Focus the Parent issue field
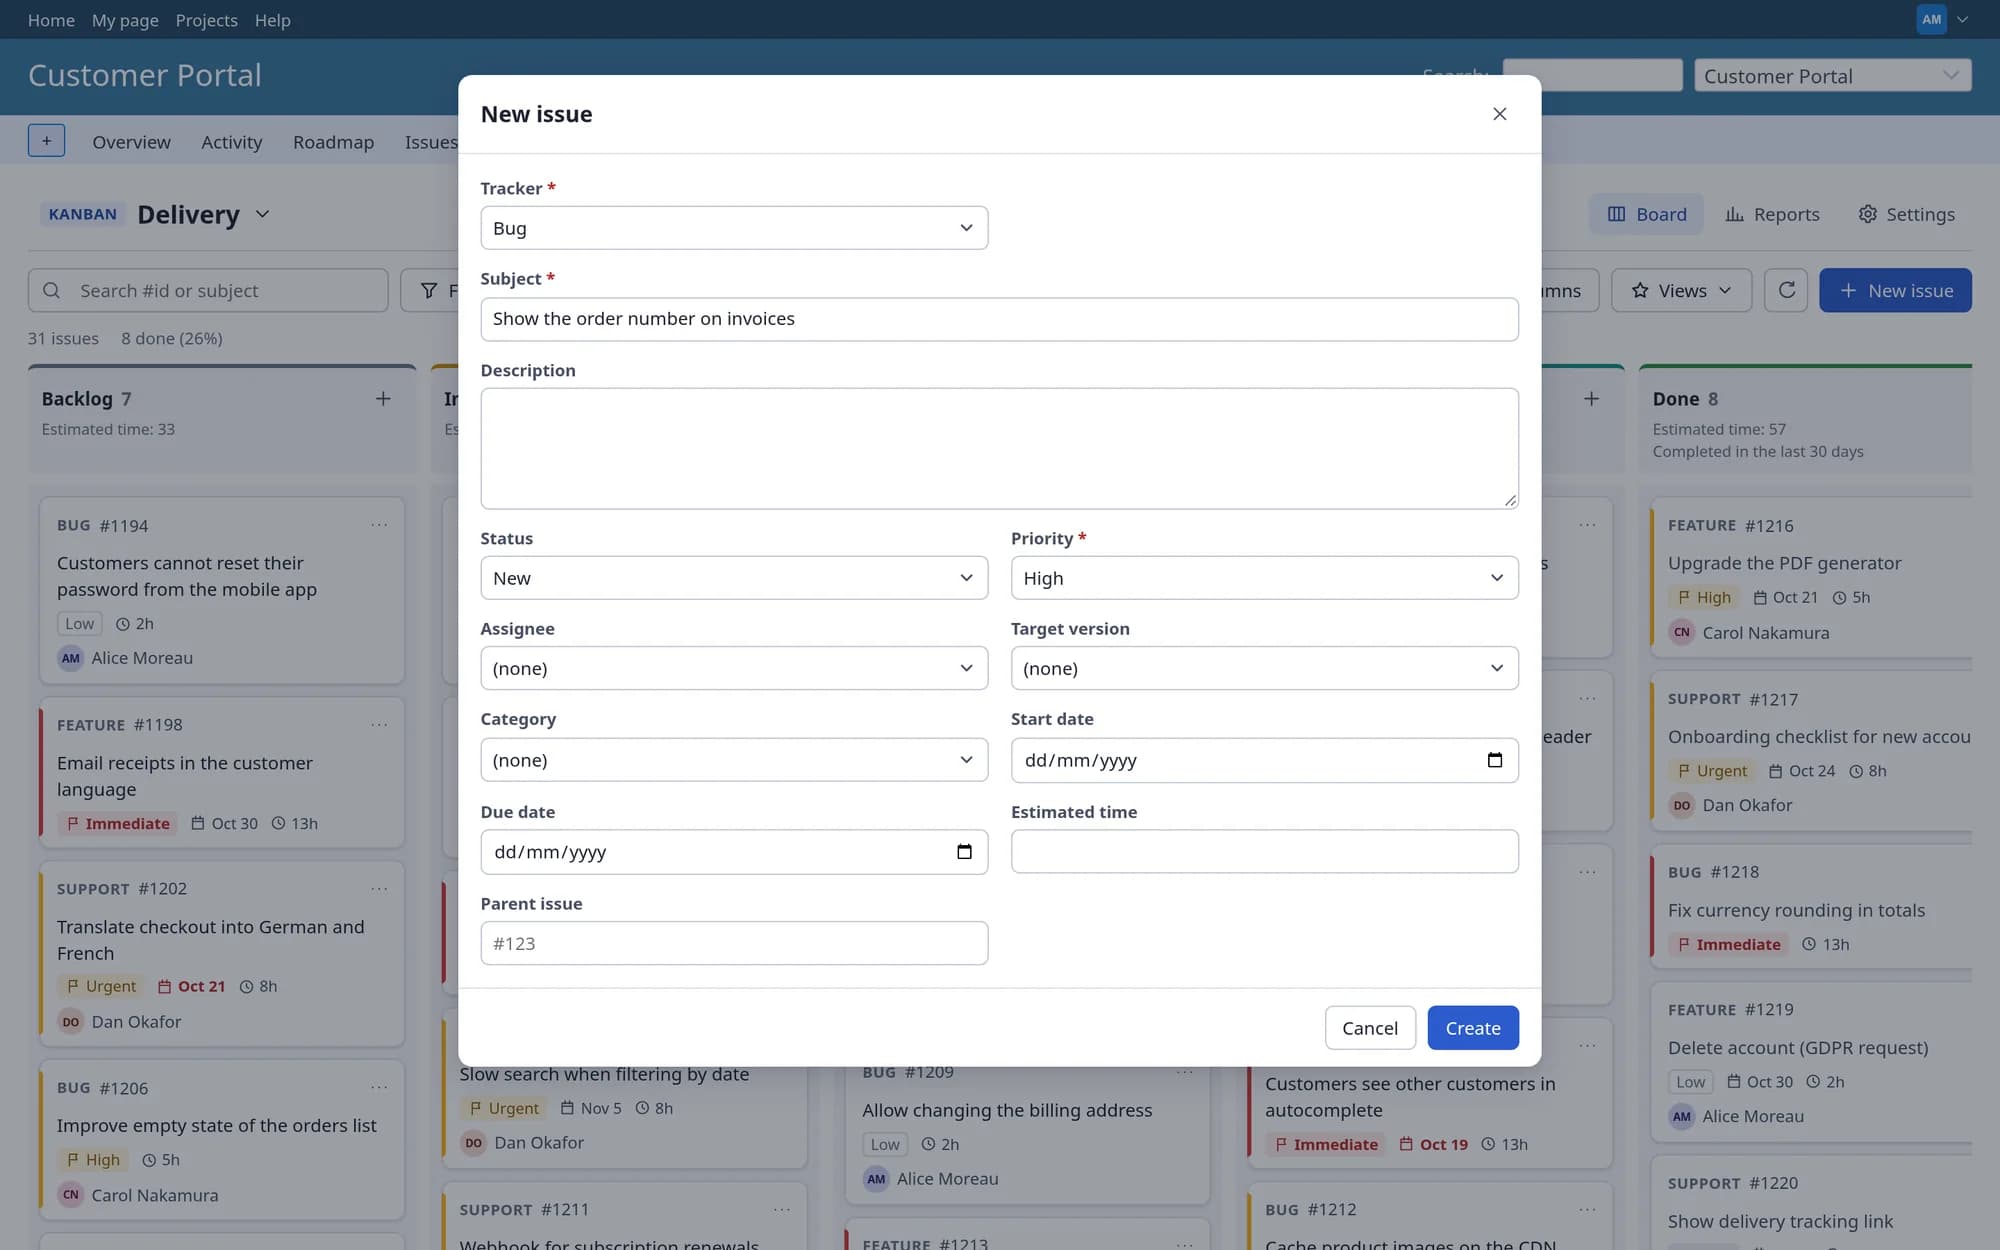2000x1250 pixels. [734, 943]
